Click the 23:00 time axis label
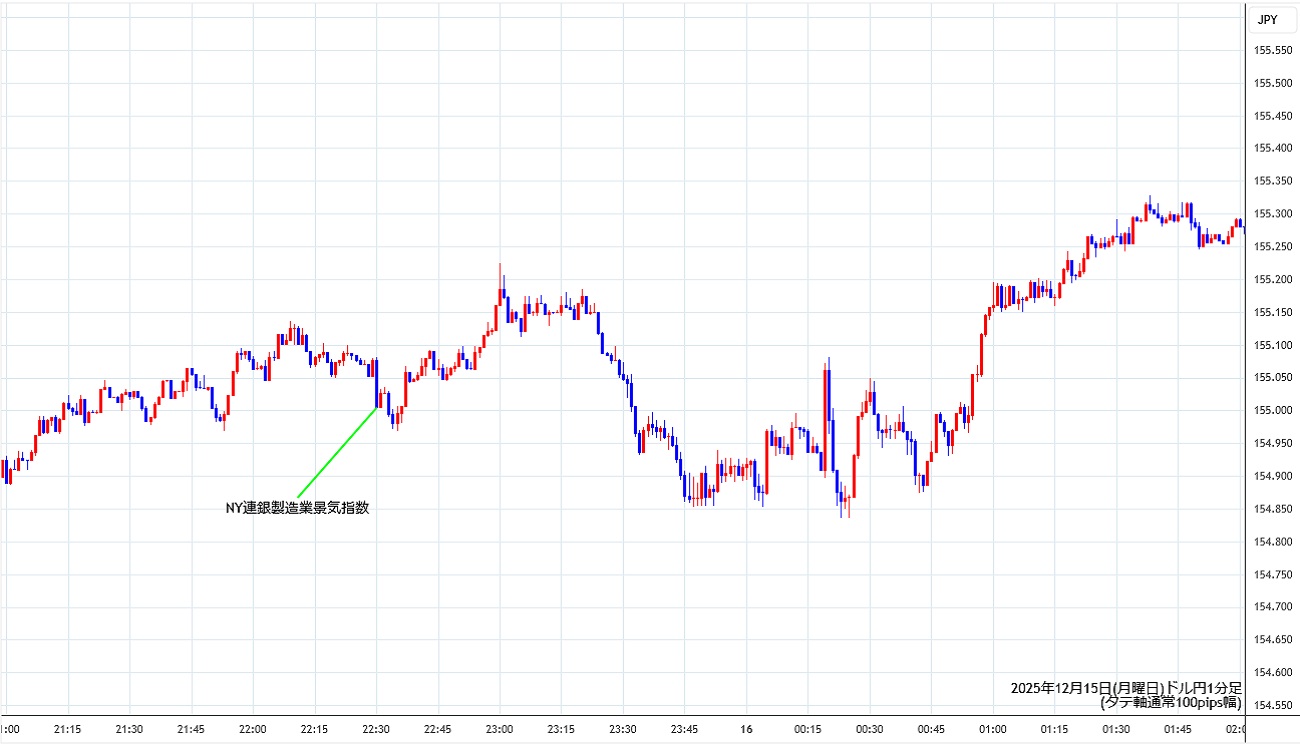1300x745 pixels. point(499,729)
